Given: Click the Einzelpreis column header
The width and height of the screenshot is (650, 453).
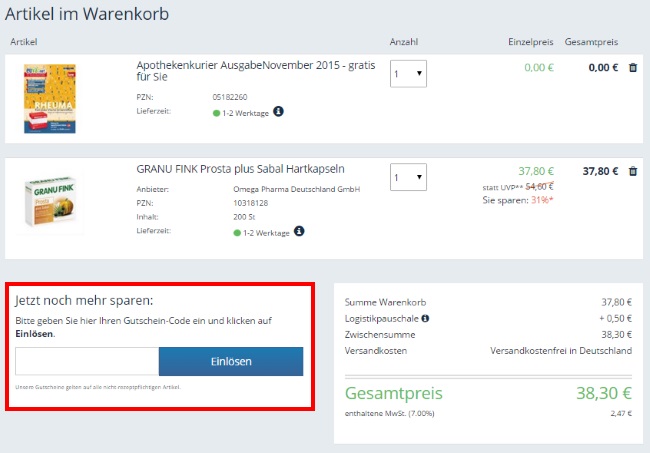Looking at the screenshot, I should [531, 42].
